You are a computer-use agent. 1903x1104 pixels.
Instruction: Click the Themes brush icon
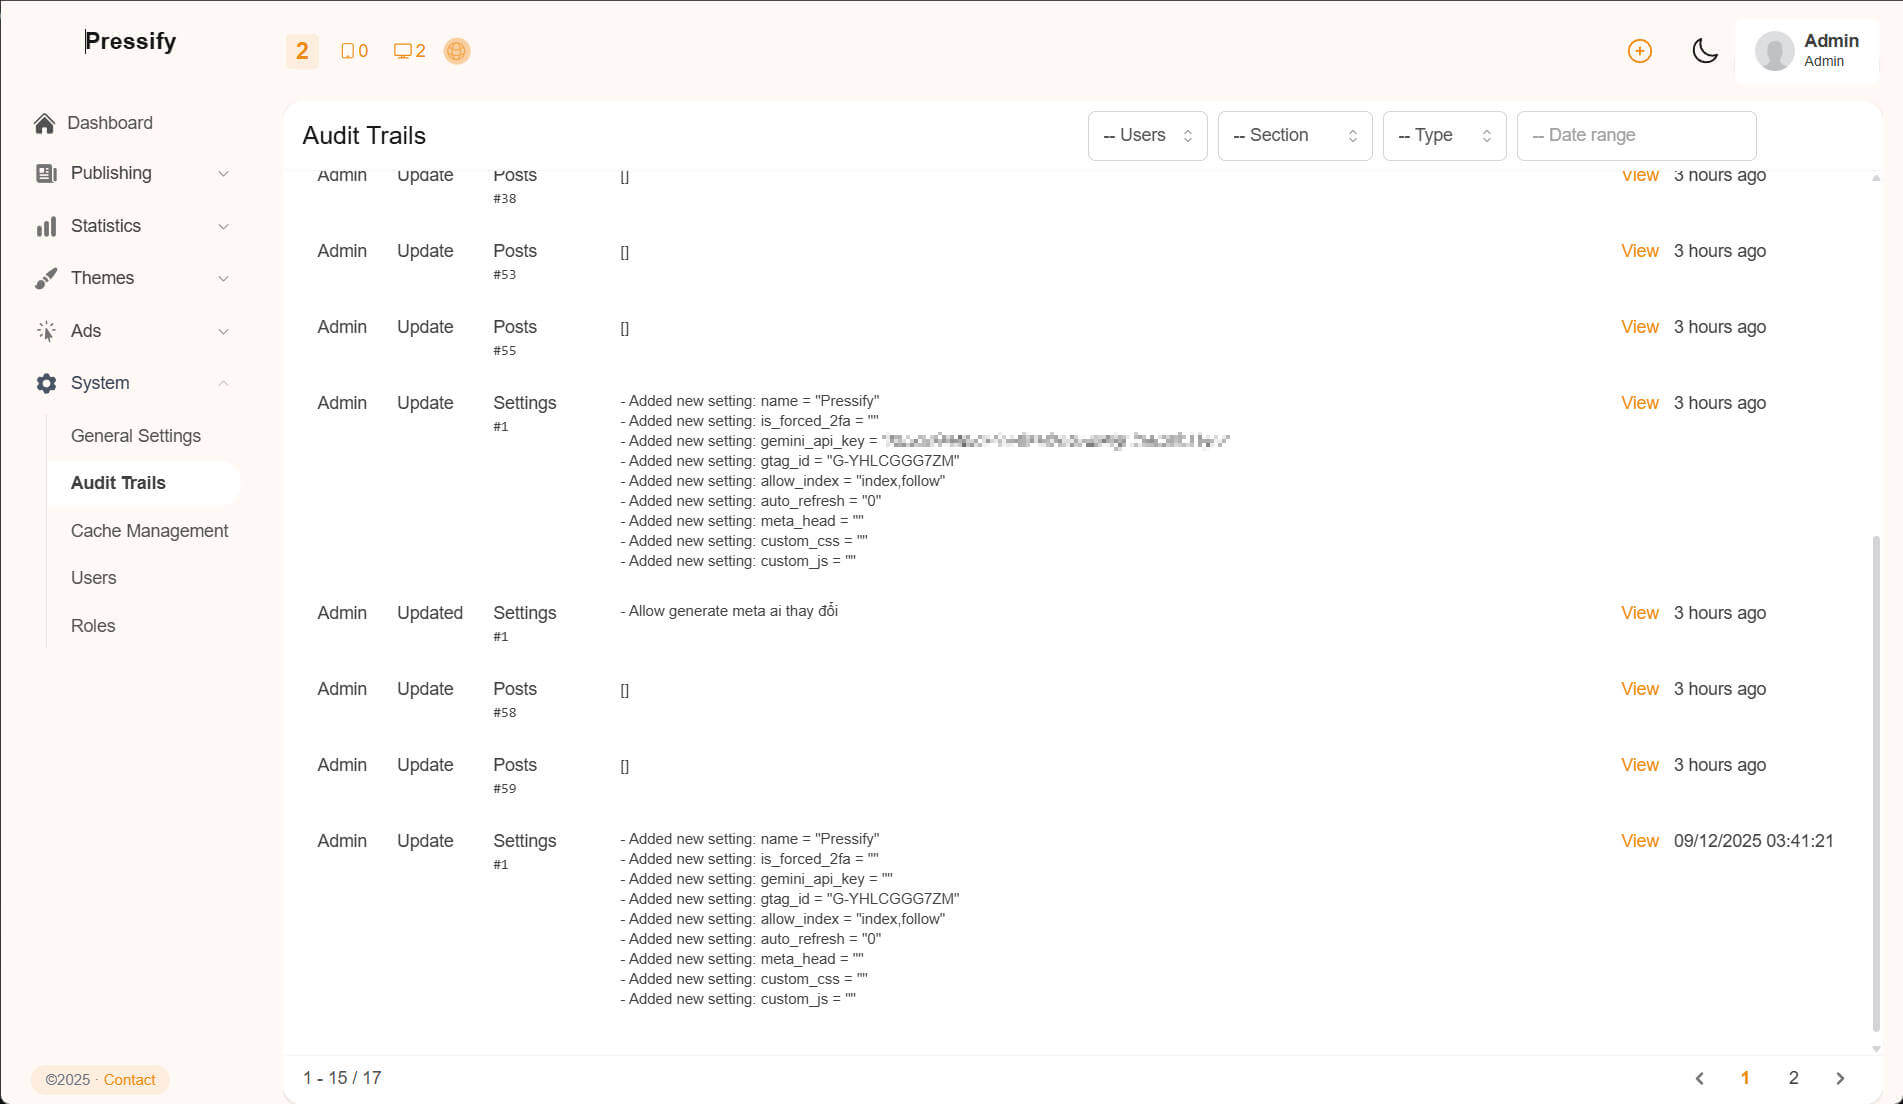(46, 278)
